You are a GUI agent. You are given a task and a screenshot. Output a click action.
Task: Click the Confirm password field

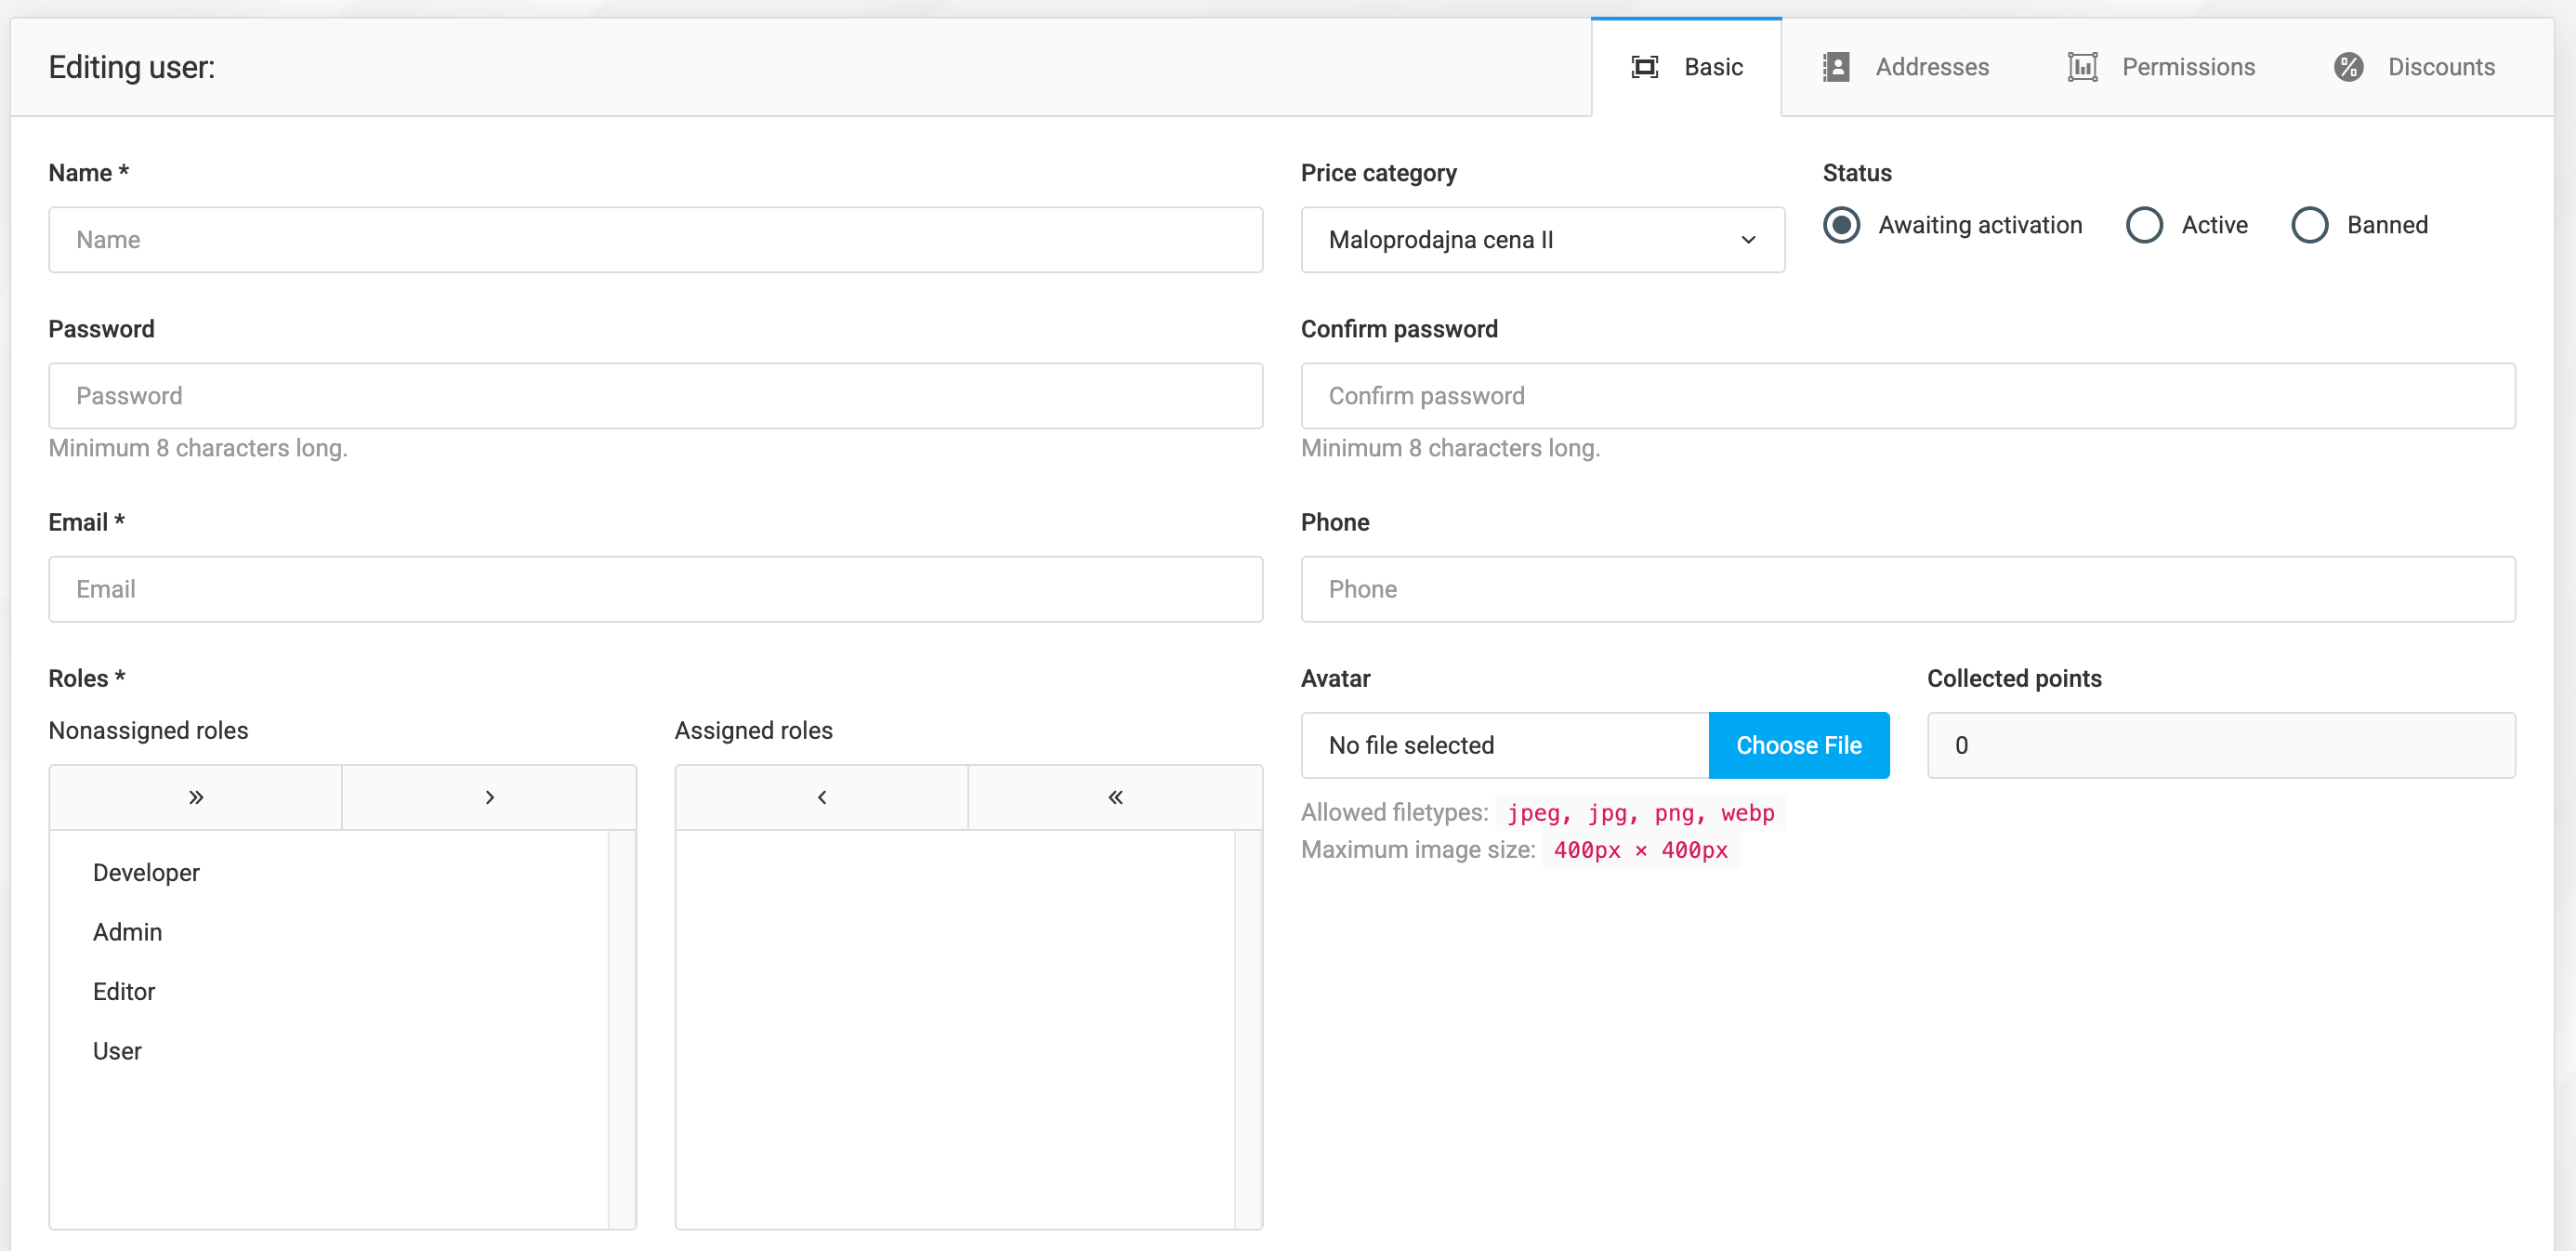coord(1907,396)
